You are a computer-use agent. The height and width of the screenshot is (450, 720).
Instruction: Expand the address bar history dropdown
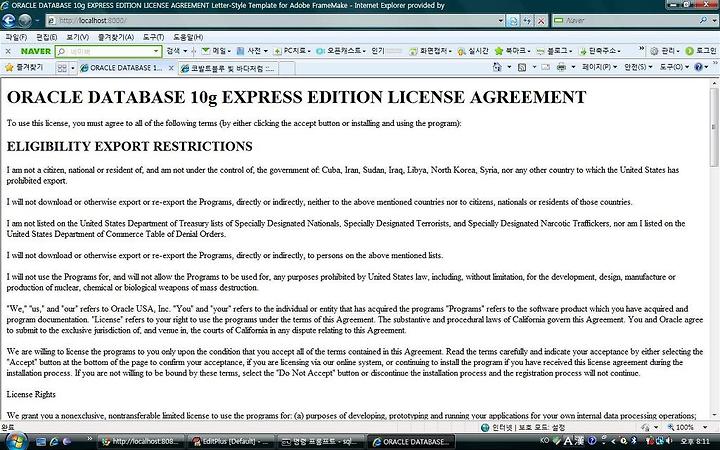501,20
